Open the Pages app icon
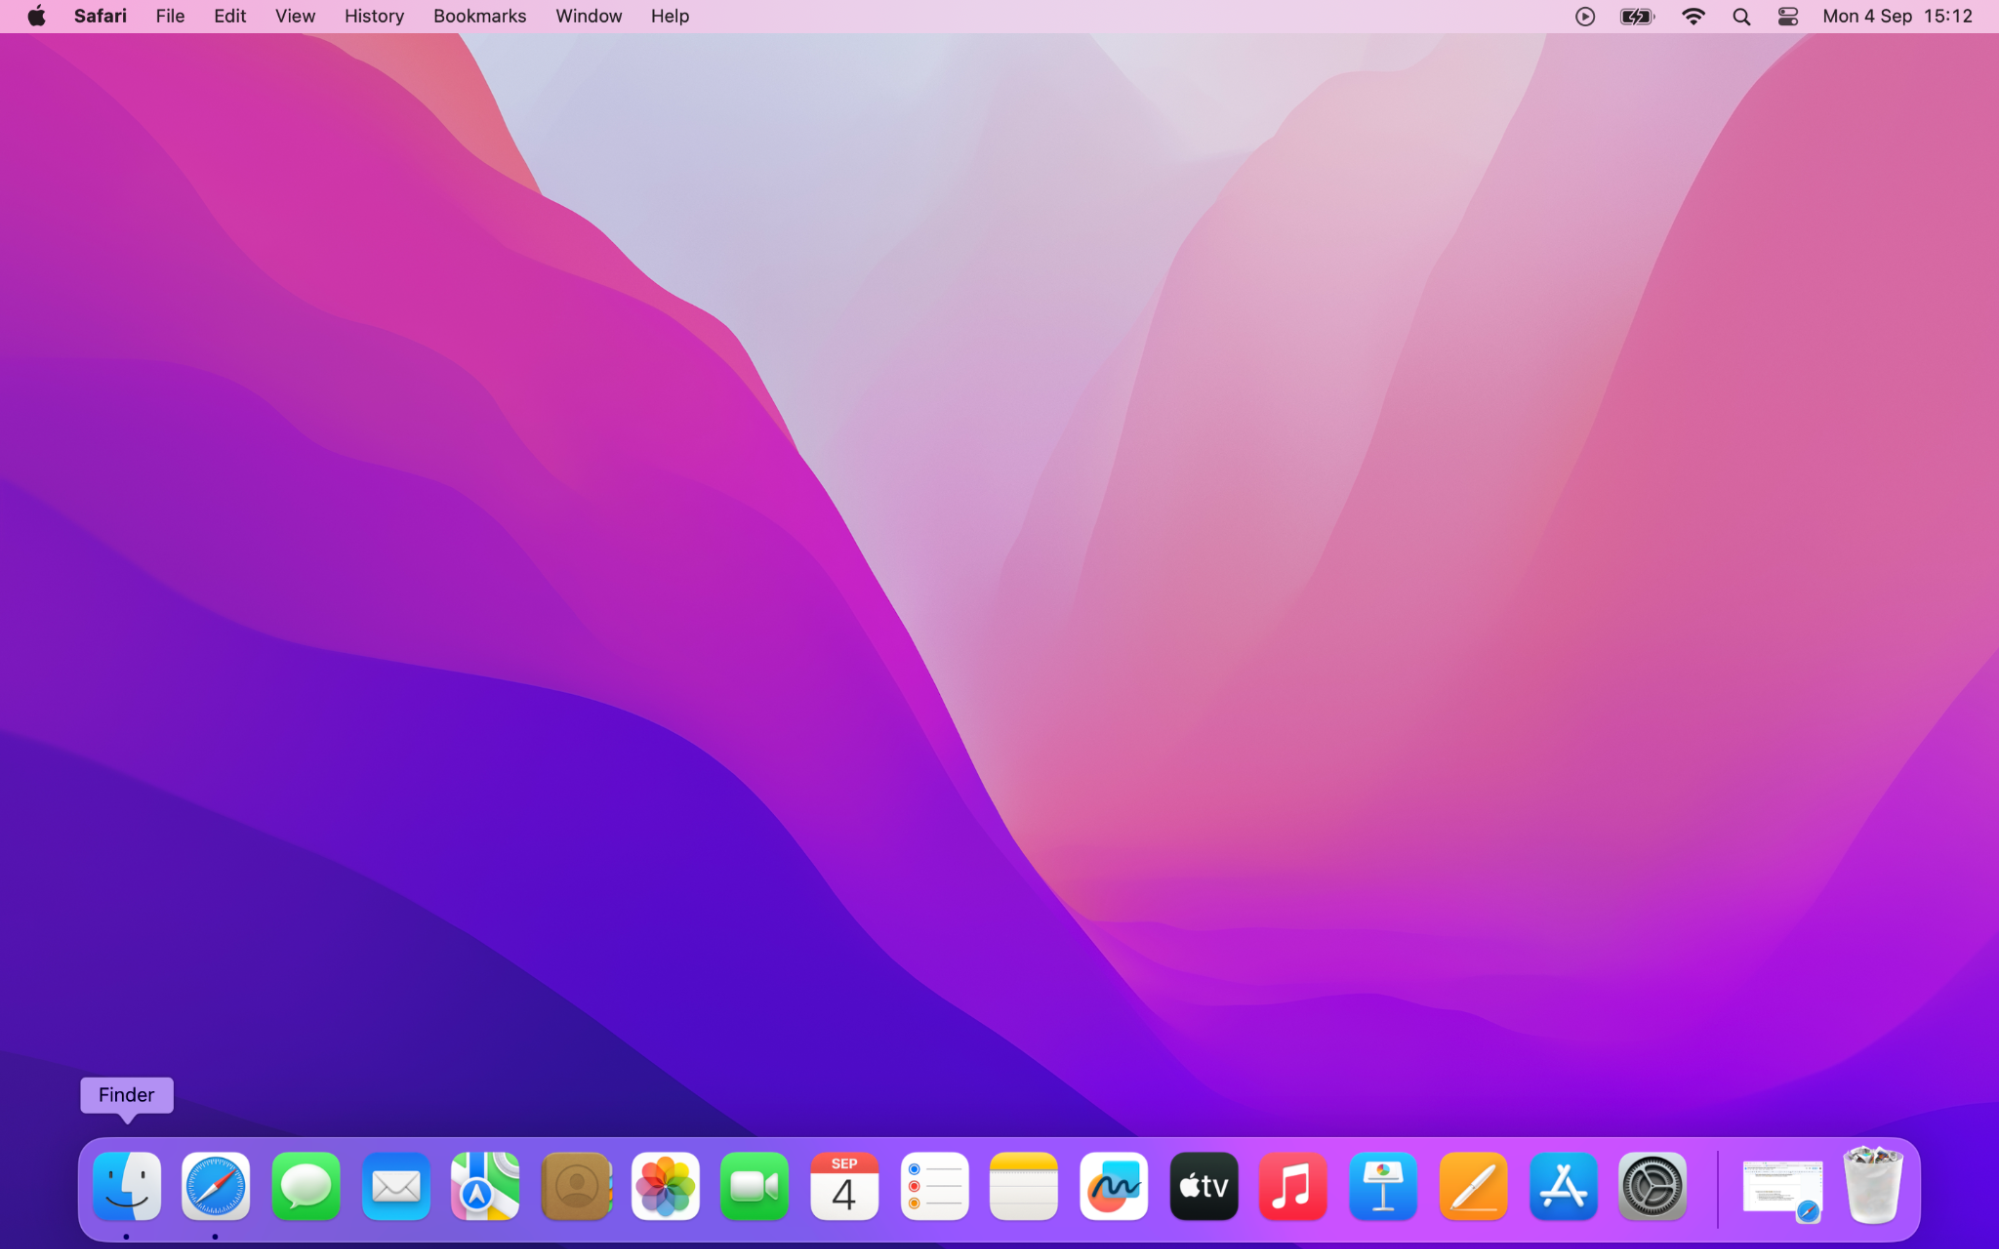The height and width of the screenshot is (1250, 1999). pyautogui.click(x=1473, y=1186)
